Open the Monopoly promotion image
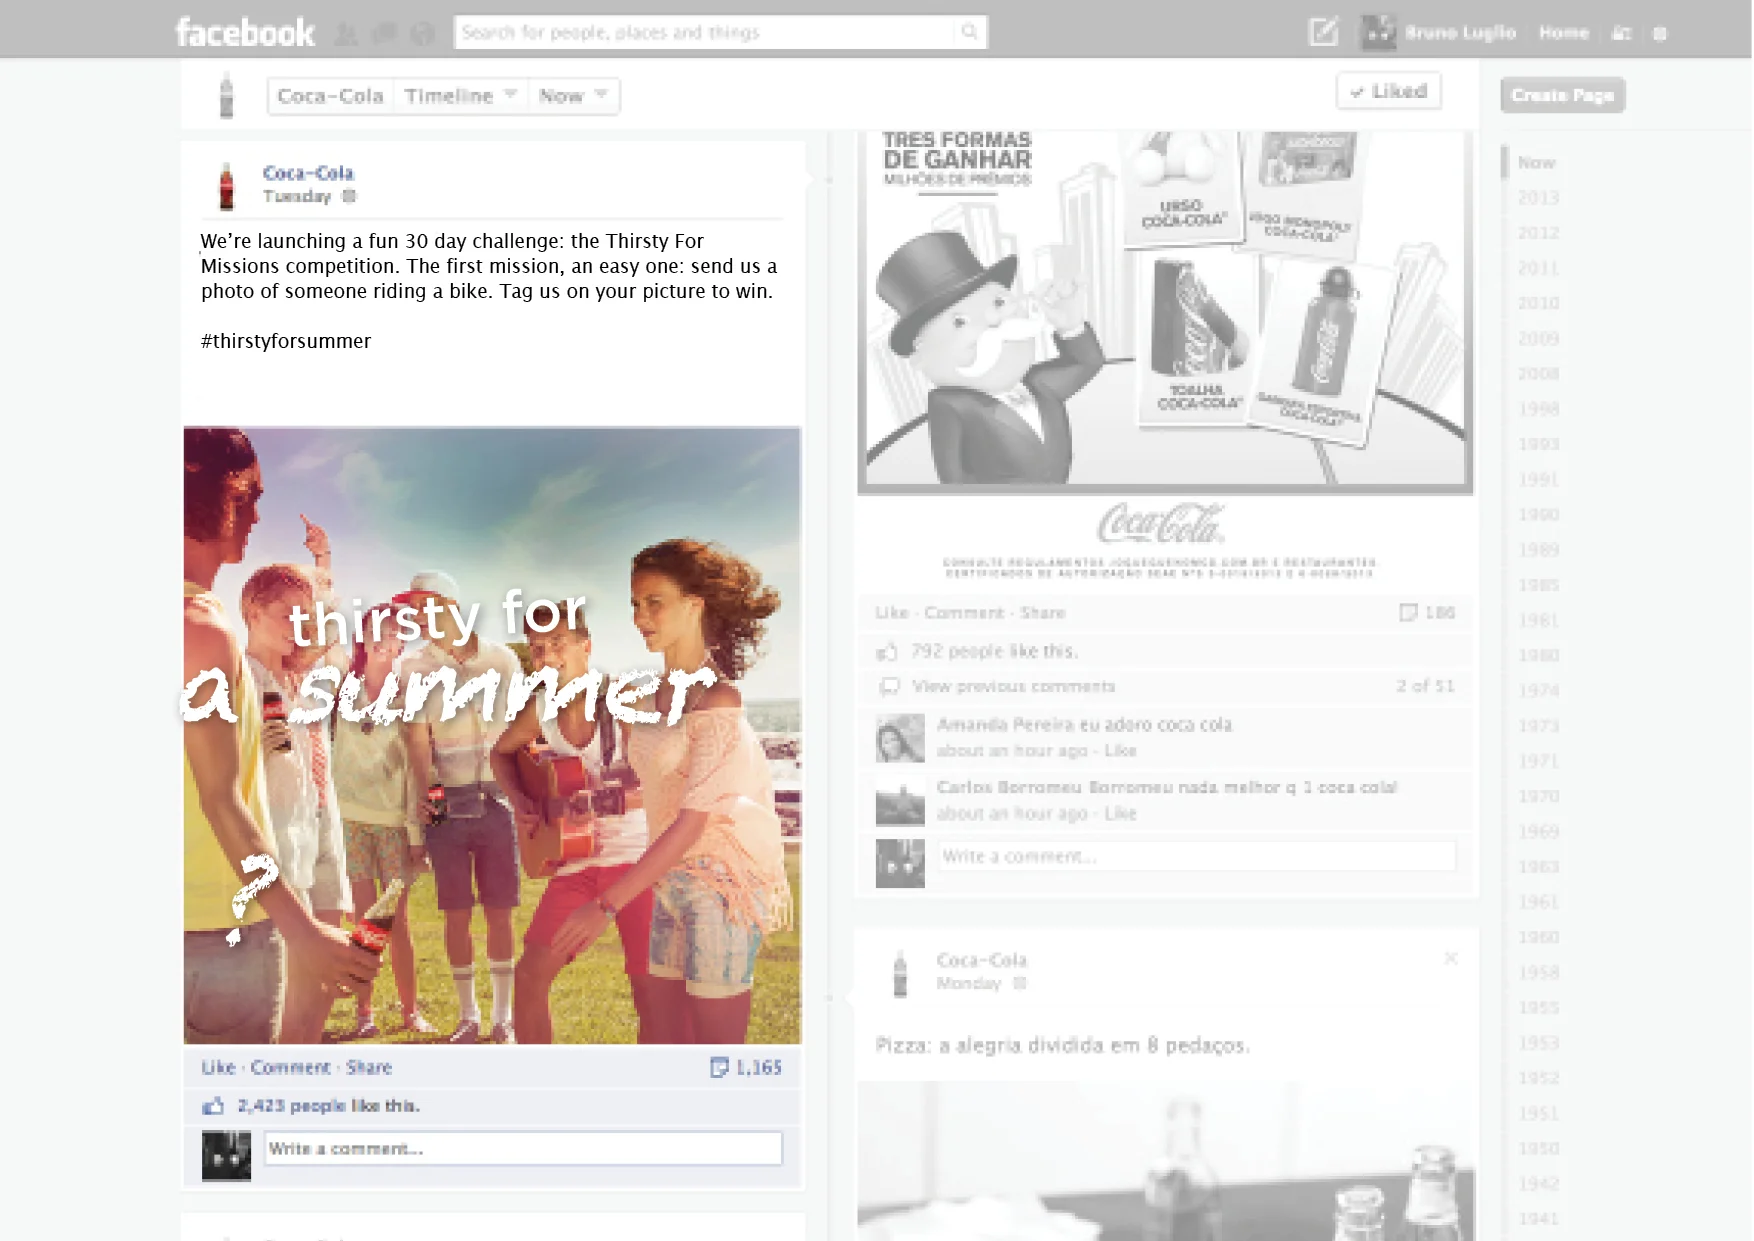The image size is (1754, 1241). [1165, 312]
